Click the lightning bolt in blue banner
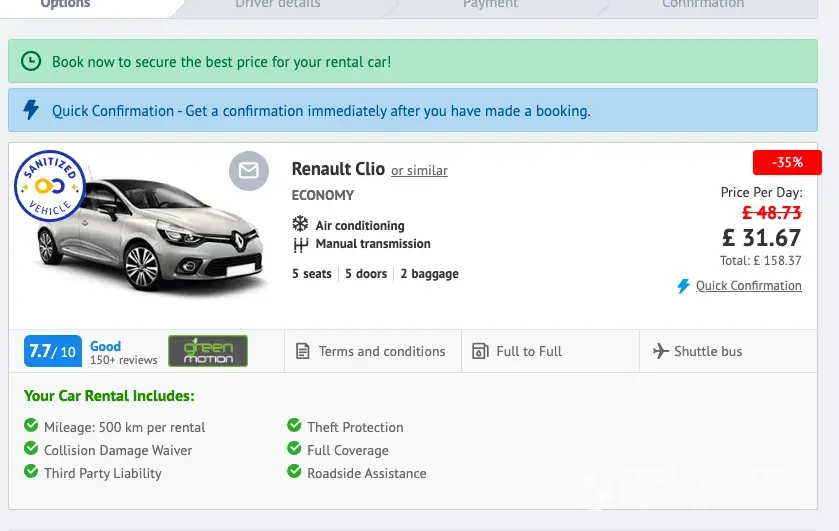This screenshot has width=839, height=531. [32, 110]
